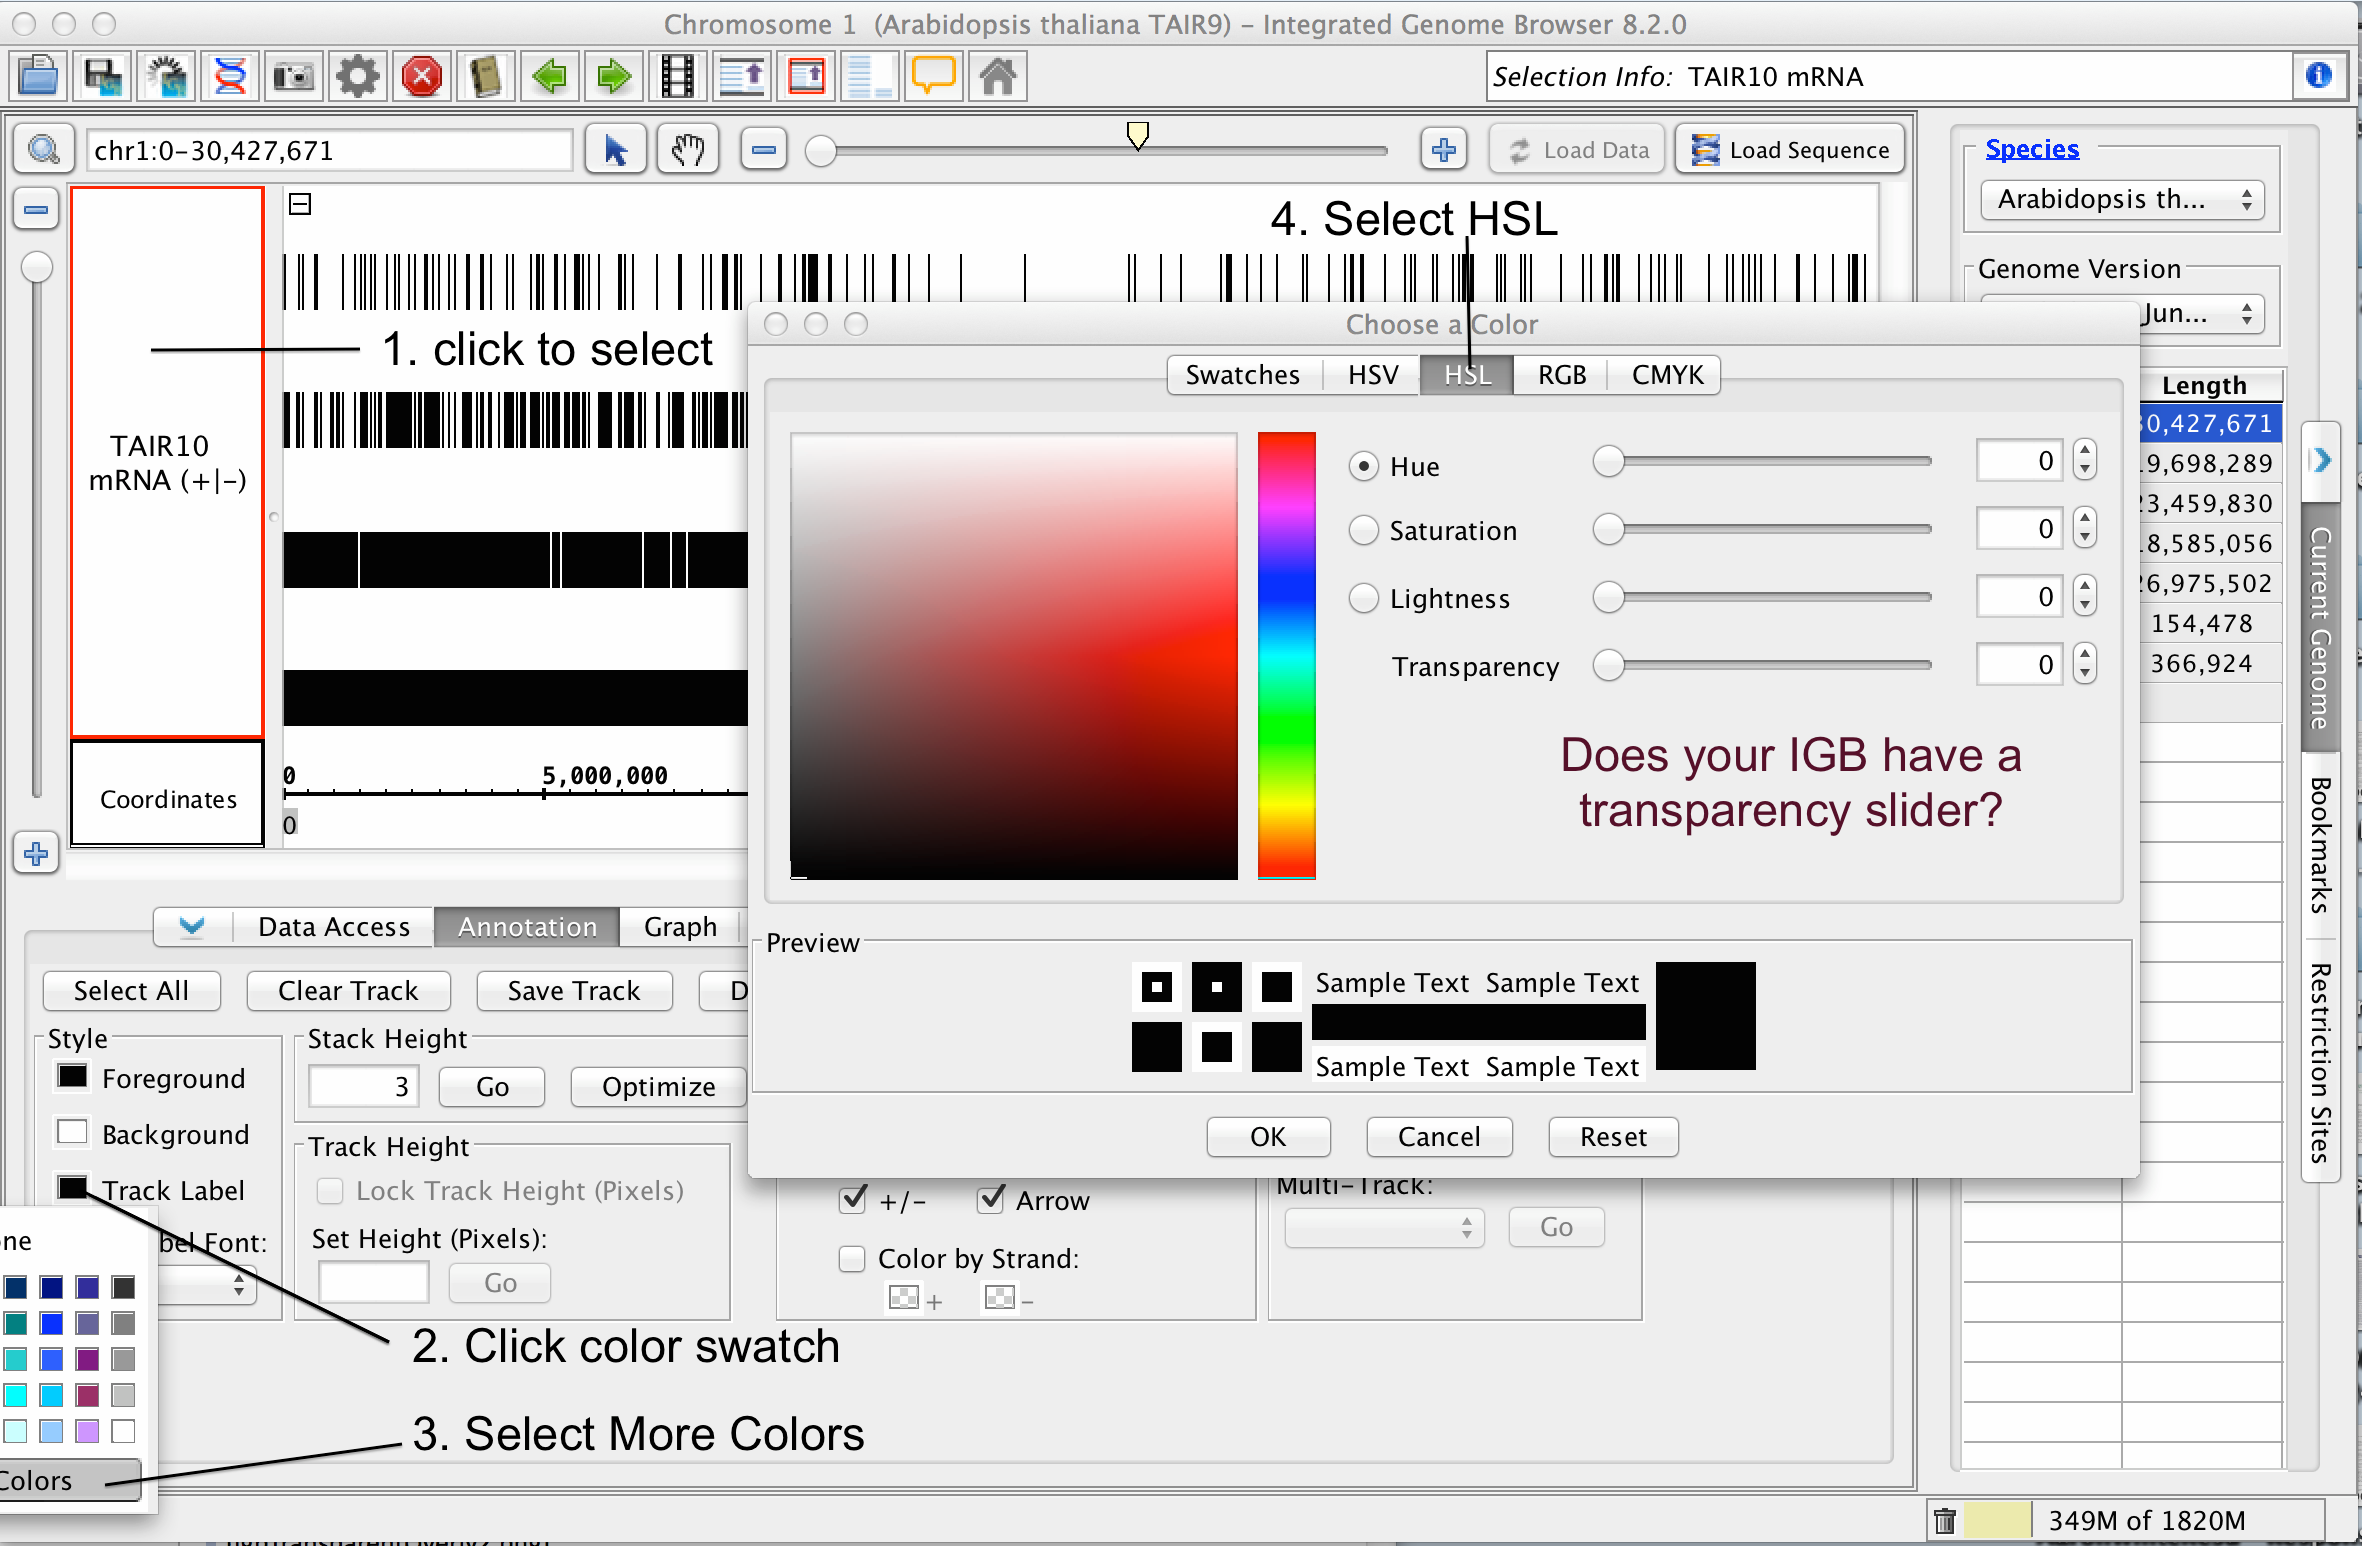Select the hand grab tool
The width and height of the screenshot is (2362, 1546).
[x=688, y=151]
